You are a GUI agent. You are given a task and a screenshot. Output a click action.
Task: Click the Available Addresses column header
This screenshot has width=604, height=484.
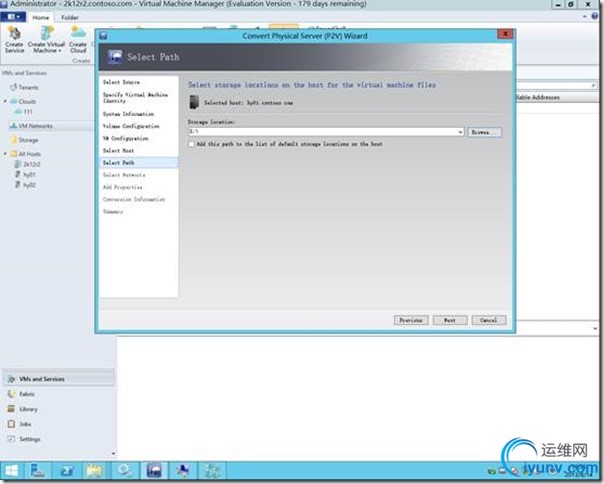[538, 97]
